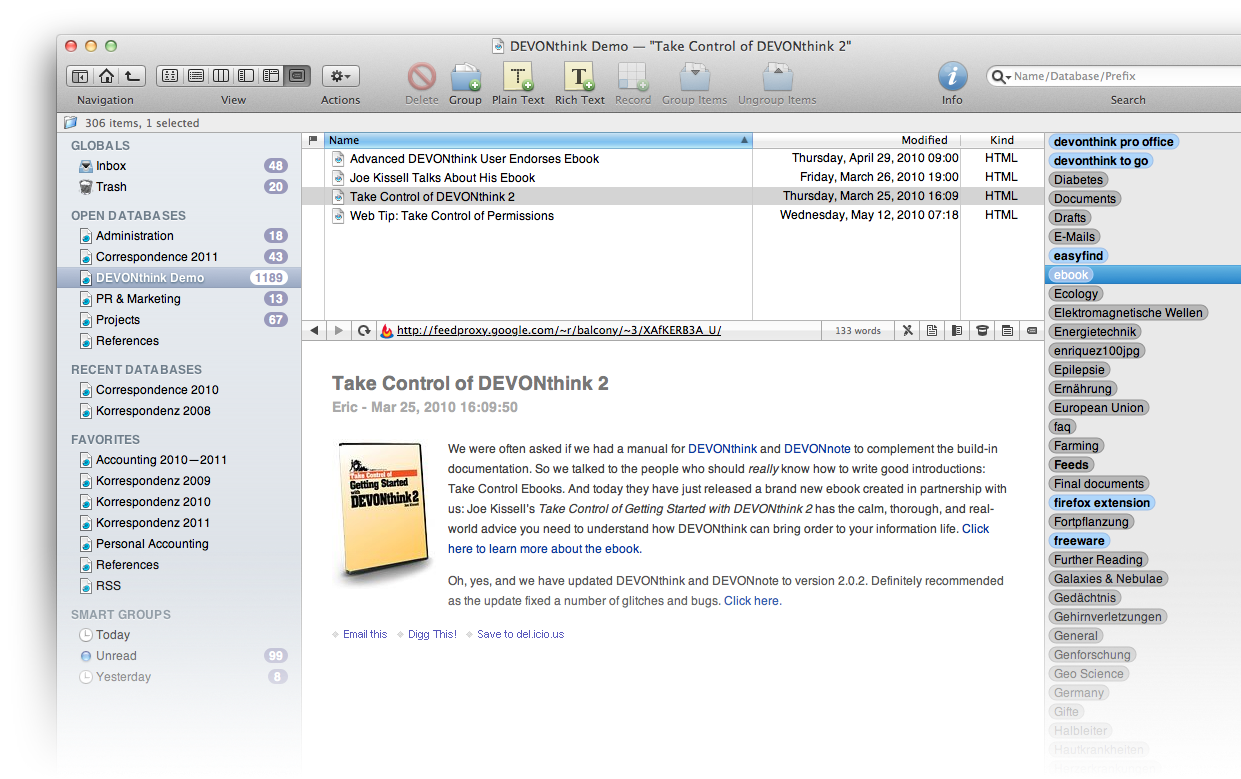Viewport: 1241px width, 779px height.
Task: Click the 'Email this' link
Action: coord(365,634)
